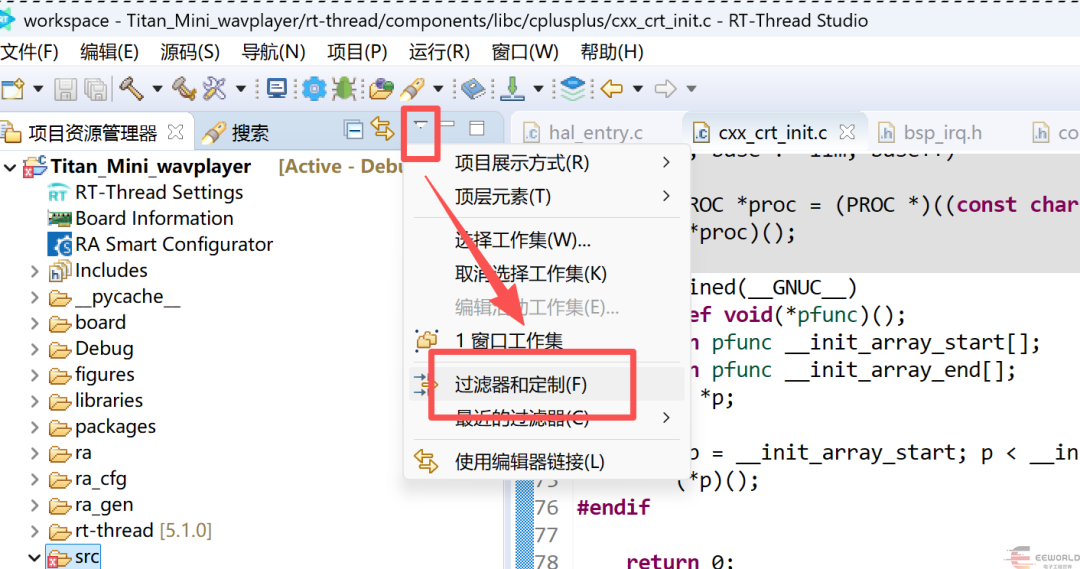Click the save all disks icon
The width and height of the screenshot is (1080, 569).
pyautogui.click(x=96, y=89)
